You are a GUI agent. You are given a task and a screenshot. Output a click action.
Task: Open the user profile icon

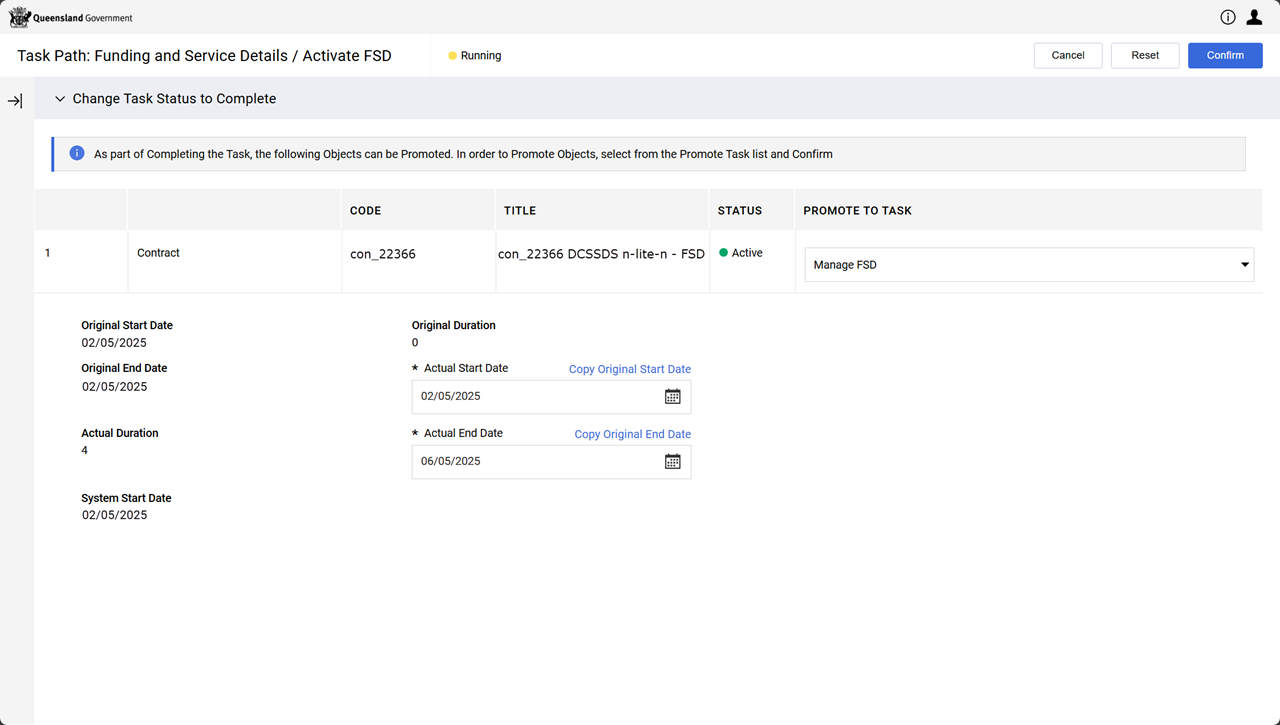point(1254,17)
